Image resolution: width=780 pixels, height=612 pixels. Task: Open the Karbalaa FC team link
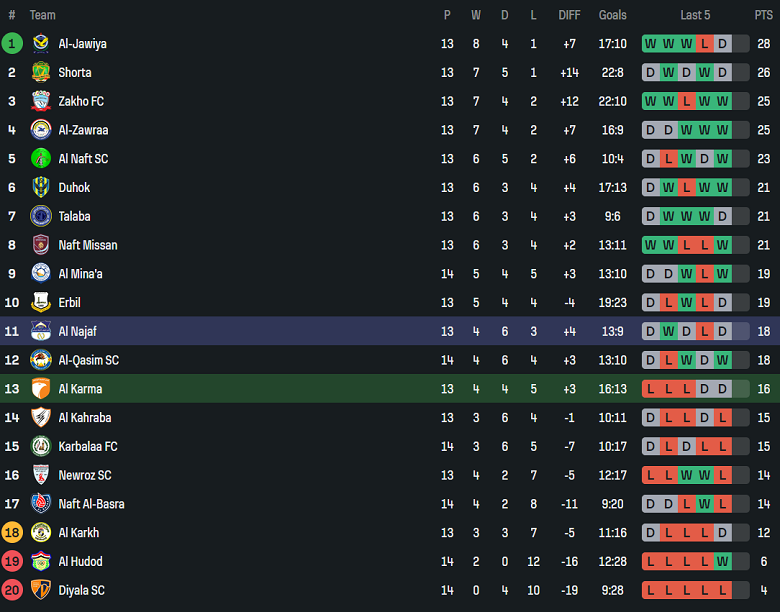tap(88, 446)
